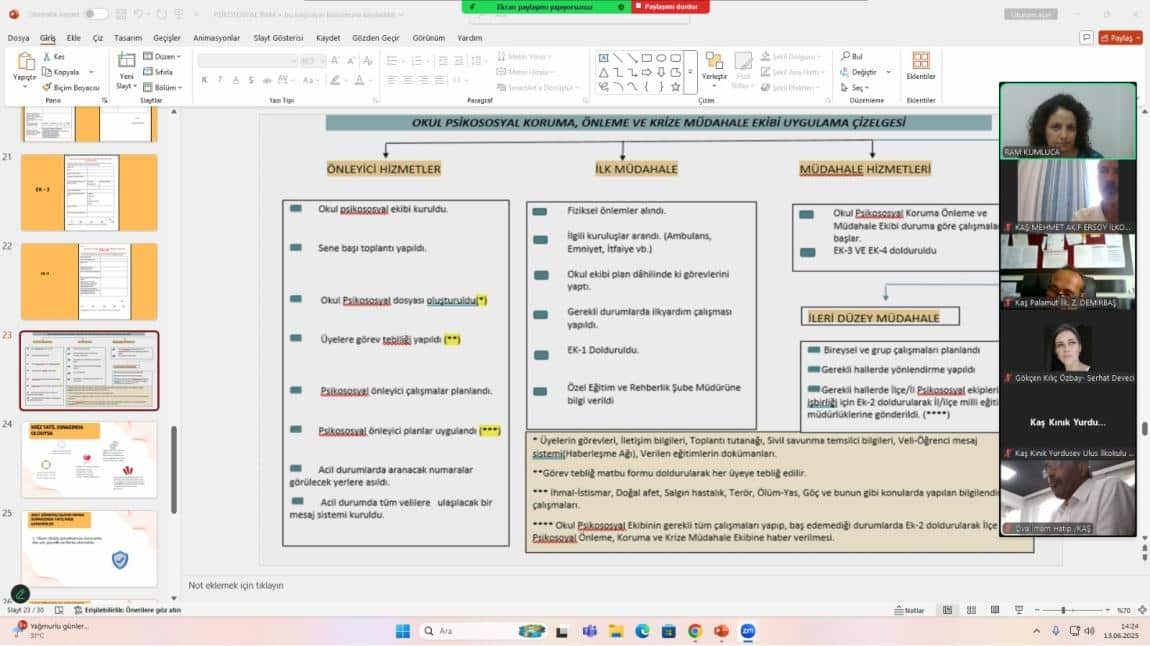1150x646 pixels.
Task: Toggle the Notlar notes pane
Action: click(x=910, y=610)
